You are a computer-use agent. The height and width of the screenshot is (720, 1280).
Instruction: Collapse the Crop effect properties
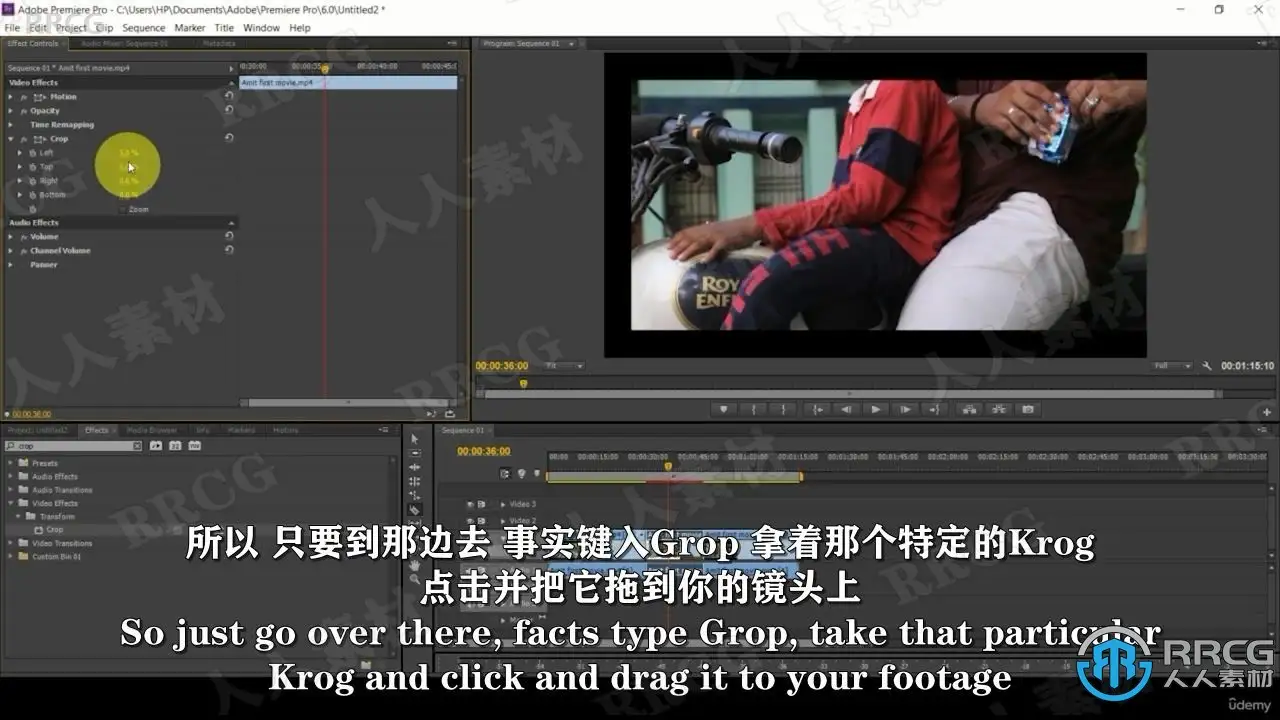pyautogui.click(x=11, y=139)
